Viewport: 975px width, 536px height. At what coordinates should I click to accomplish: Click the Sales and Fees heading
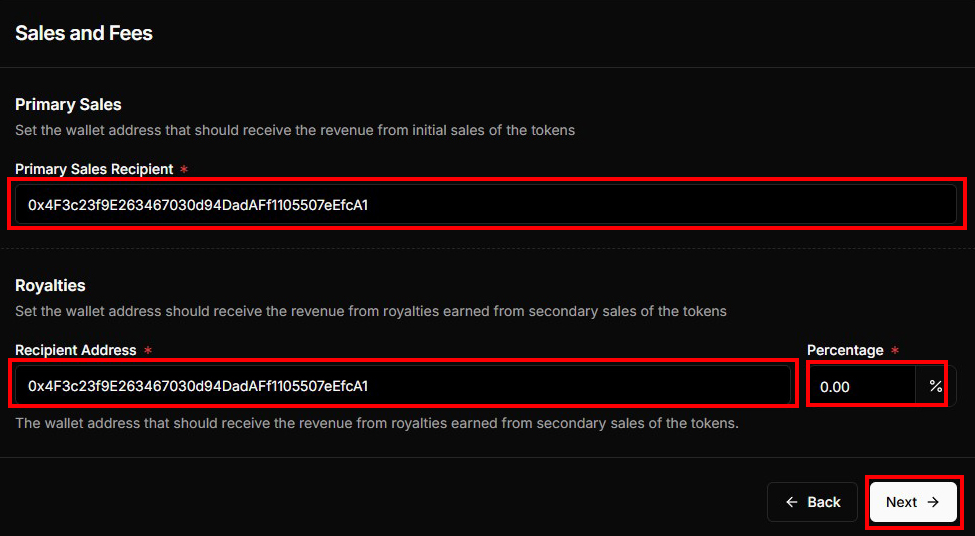(84, 33)
